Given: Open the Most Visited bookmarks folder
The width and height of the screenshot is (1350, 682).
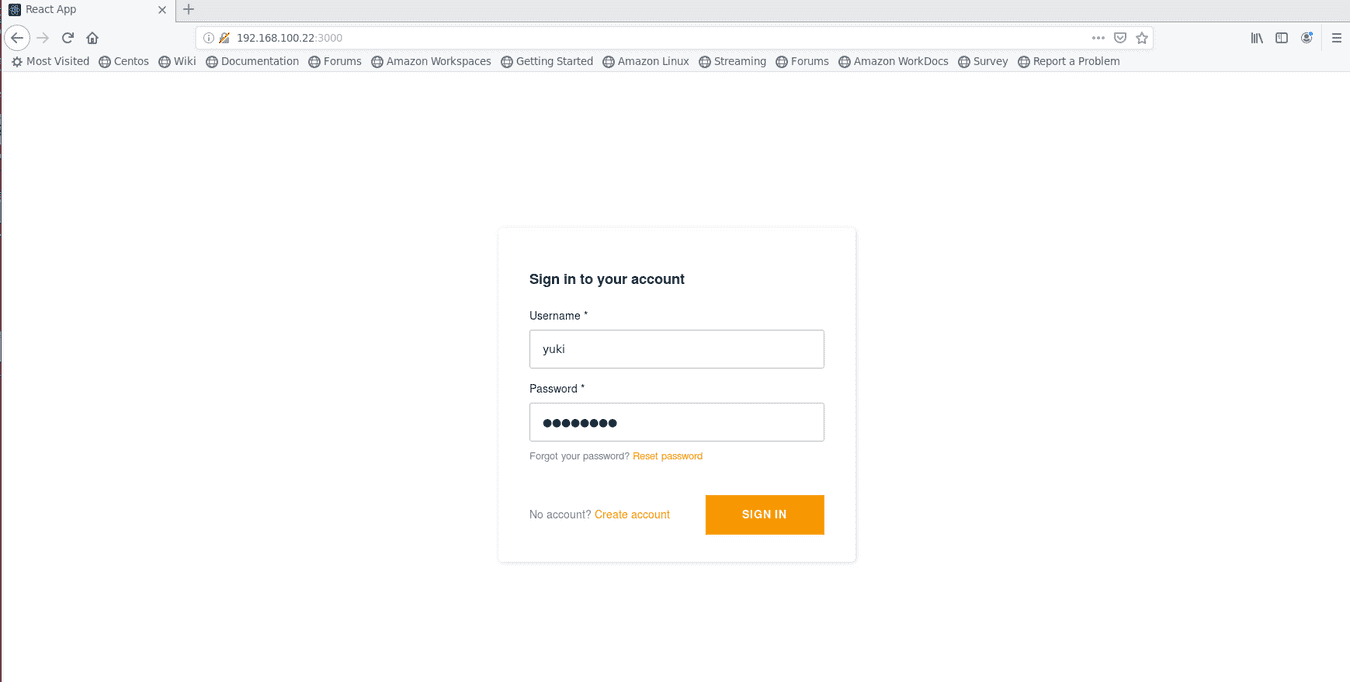Looking at the screenshot, I should pos(50,61).
